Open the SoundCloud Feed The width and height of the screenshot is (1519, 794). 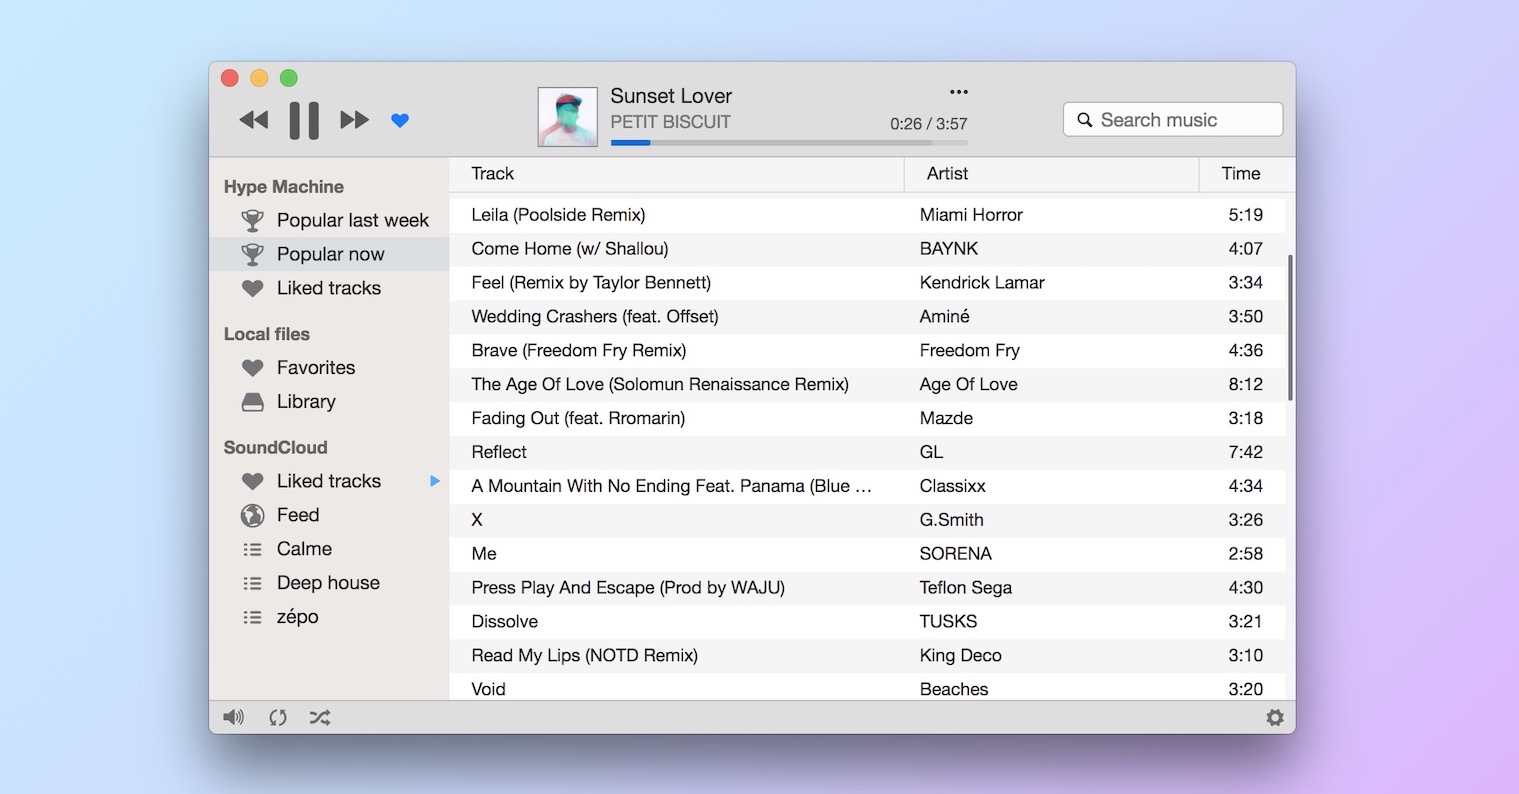[x=298, y=515]
